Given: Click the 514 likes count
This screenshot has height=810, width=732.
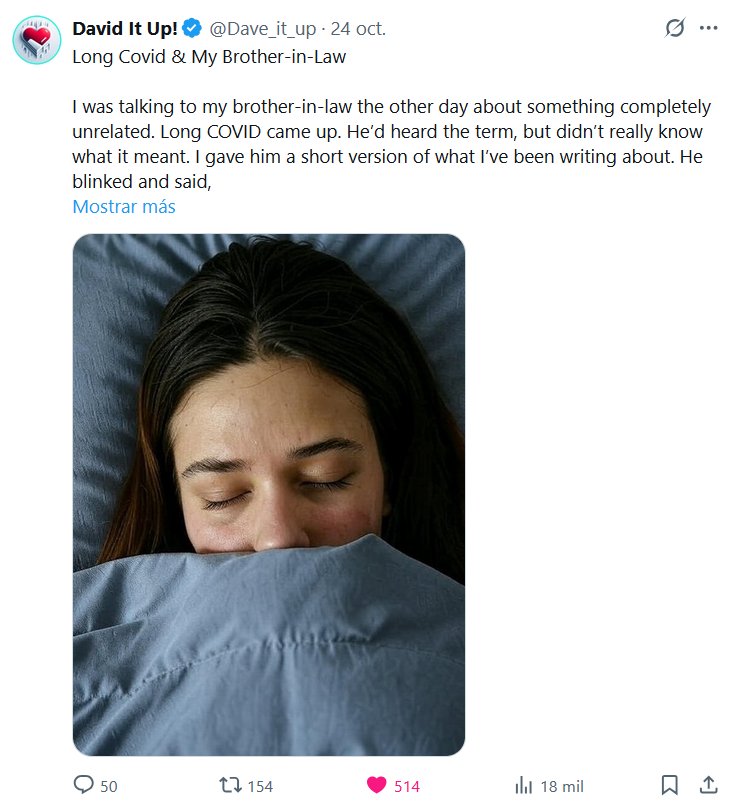Looking at the screenshot, I should [x=407, y=786].
